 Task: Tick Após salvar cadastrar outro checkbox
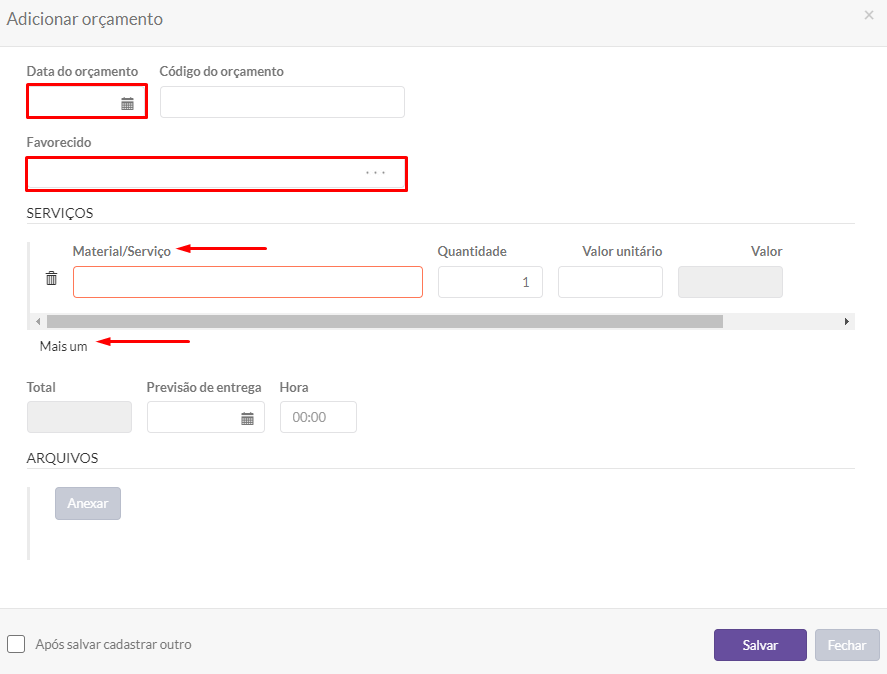16,644
